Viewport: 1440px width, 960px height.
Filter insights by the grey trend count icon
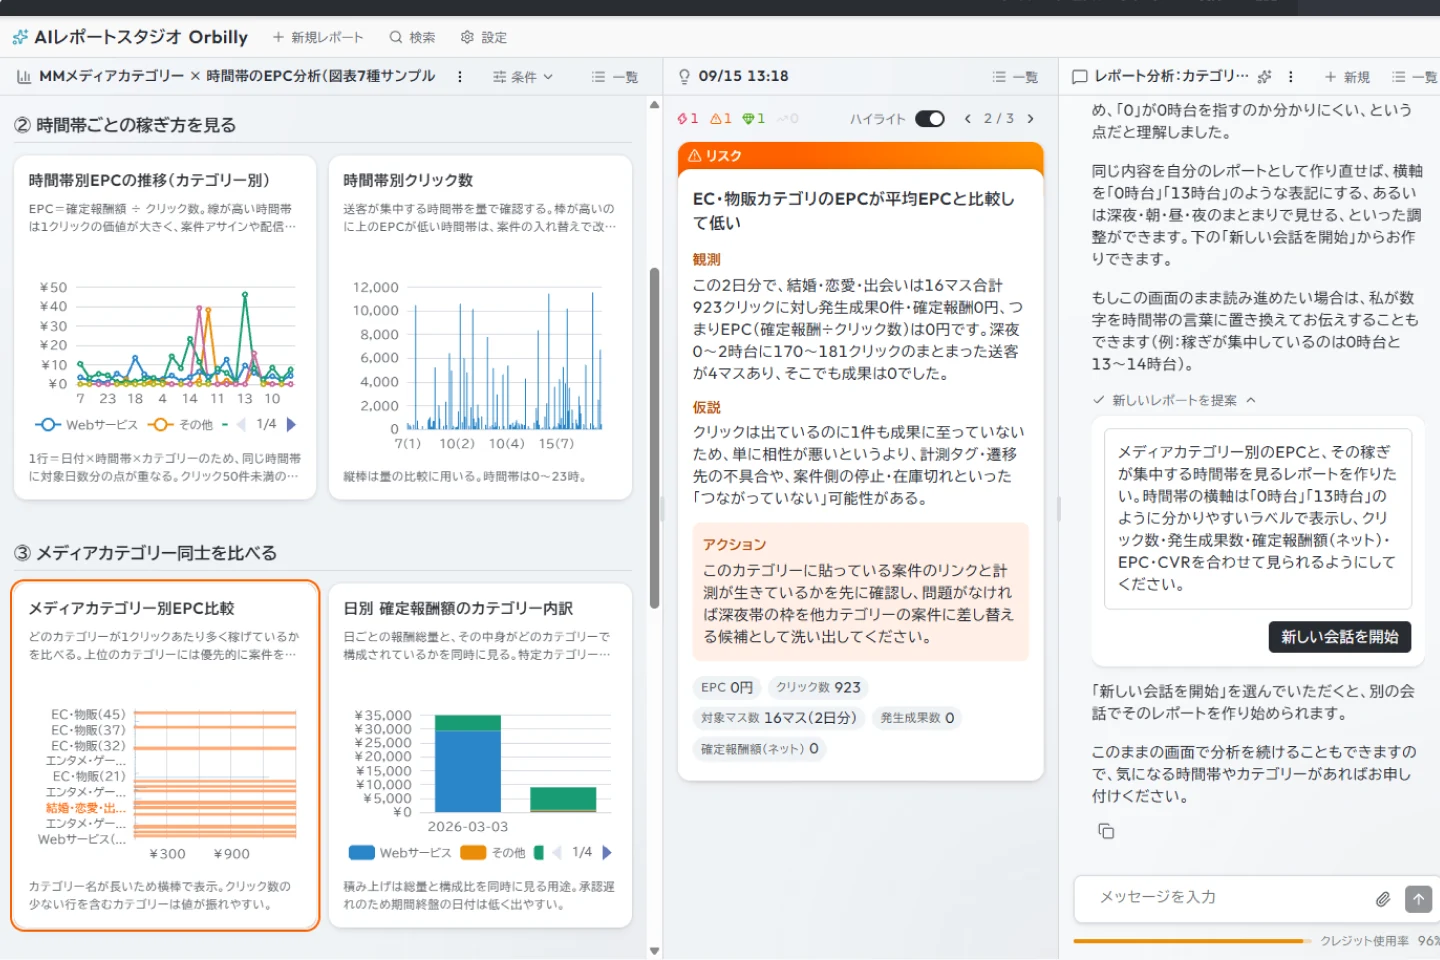tap(788, 118)
